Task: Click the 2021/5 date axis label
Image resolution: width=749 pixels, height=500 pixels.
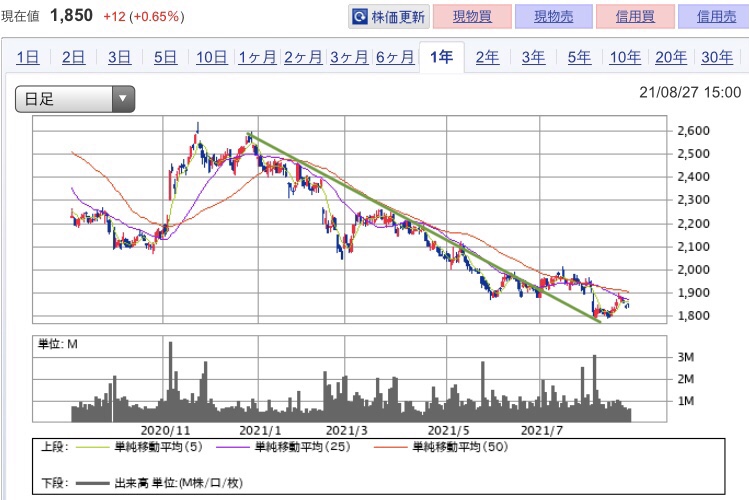Action: click(x=448, y=431)
